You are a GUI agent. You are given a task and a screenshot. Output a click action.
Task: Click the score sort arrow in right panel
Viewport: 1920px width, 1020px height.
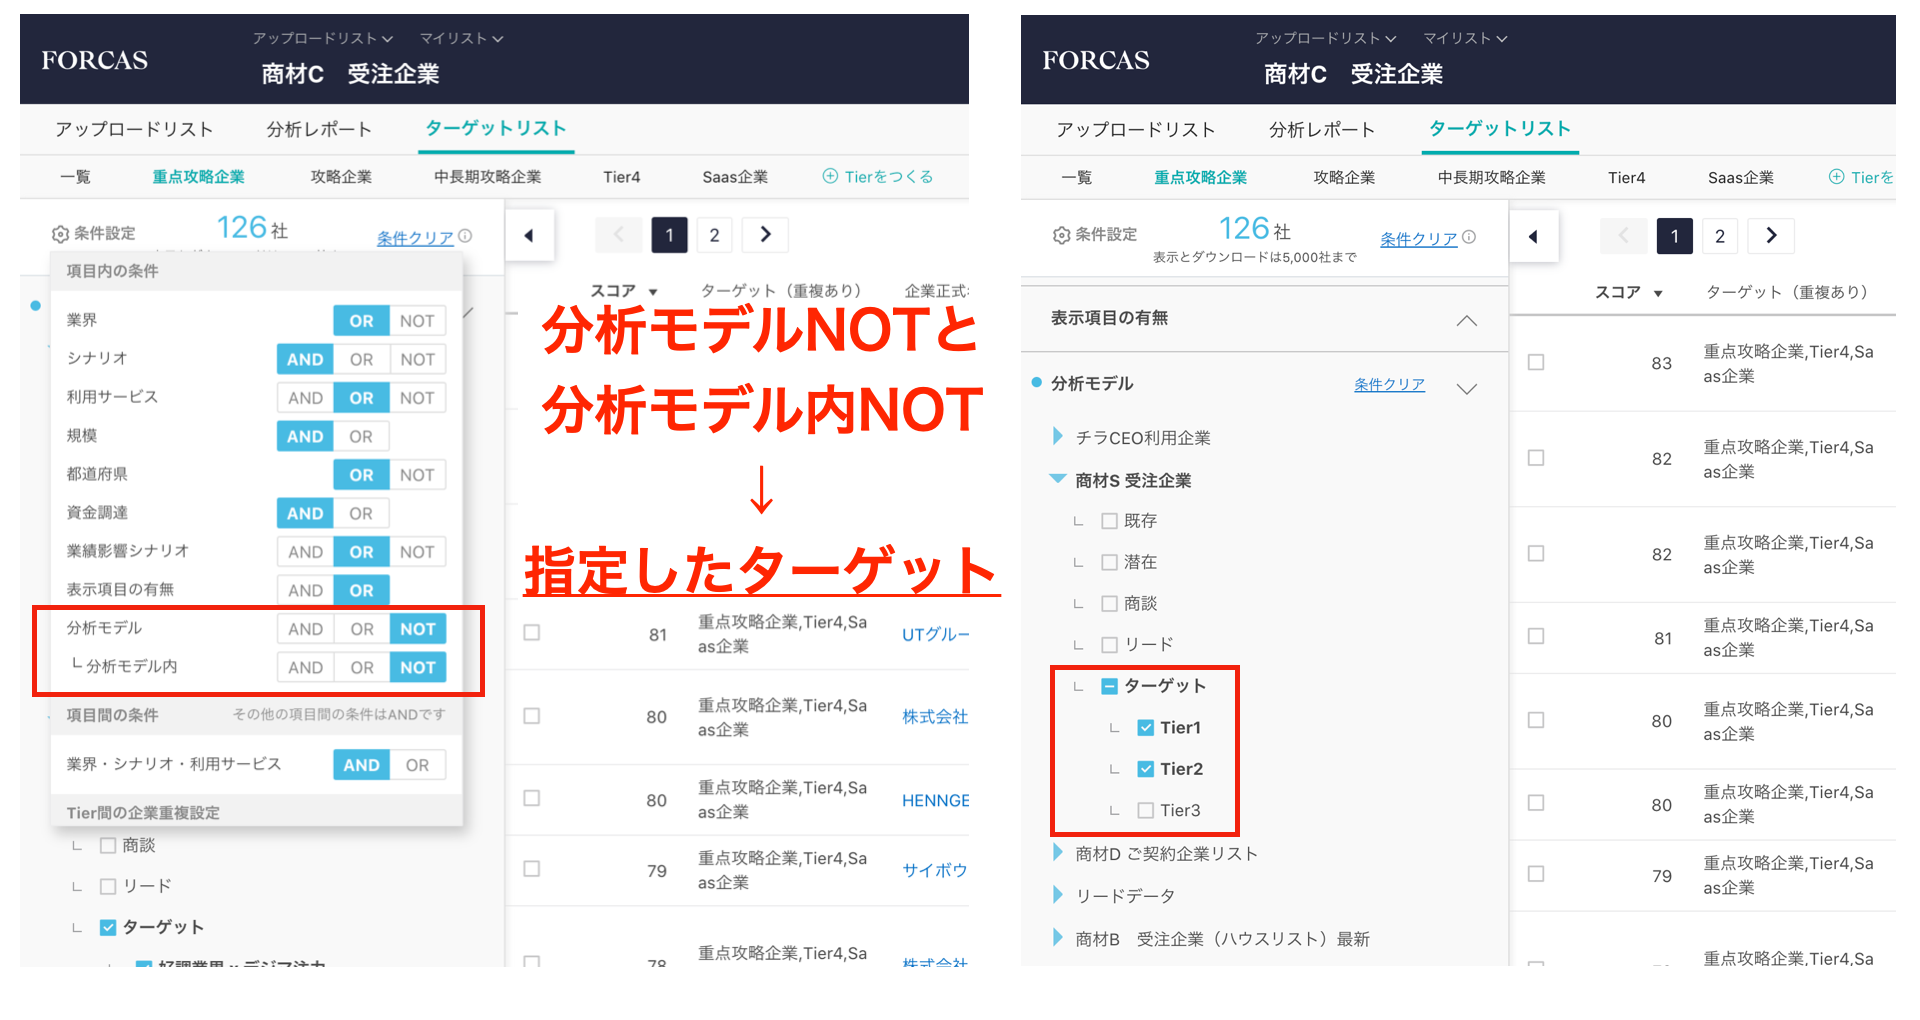[1658, 293]
